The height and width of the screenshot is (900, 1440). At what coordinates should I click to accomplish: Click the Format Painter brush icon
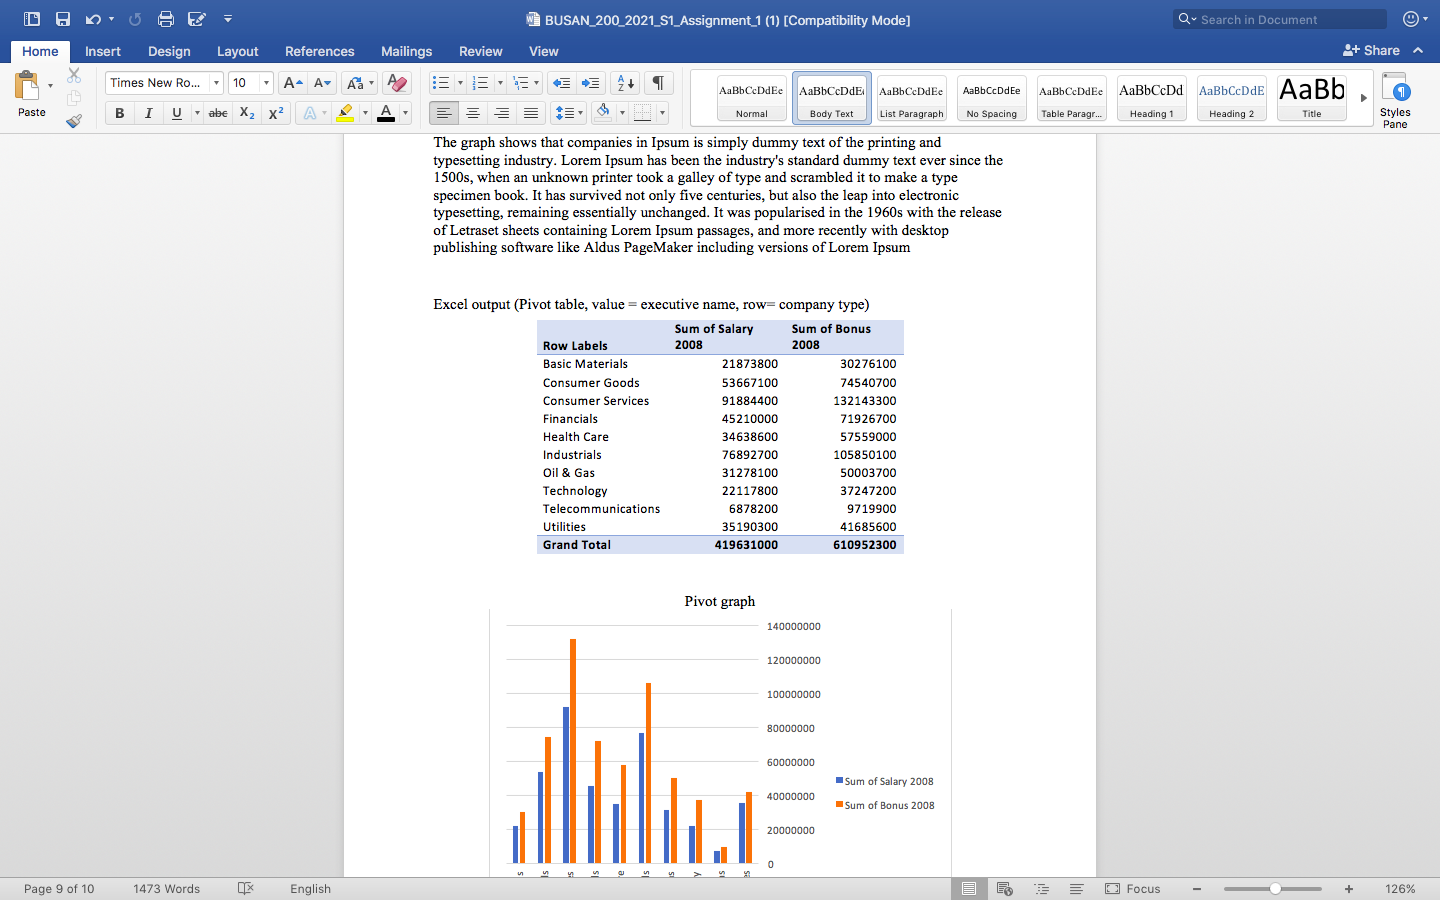74,121
